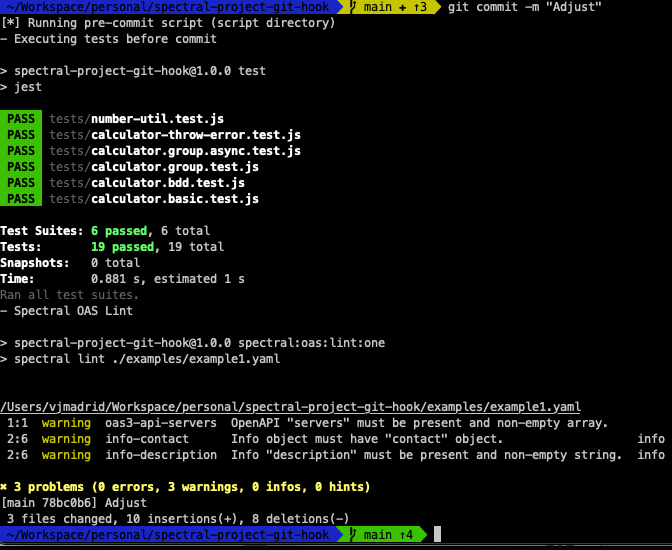Click file name number-util.test.js
This screenshot has width=672, height=550.
tap(157, 119)
